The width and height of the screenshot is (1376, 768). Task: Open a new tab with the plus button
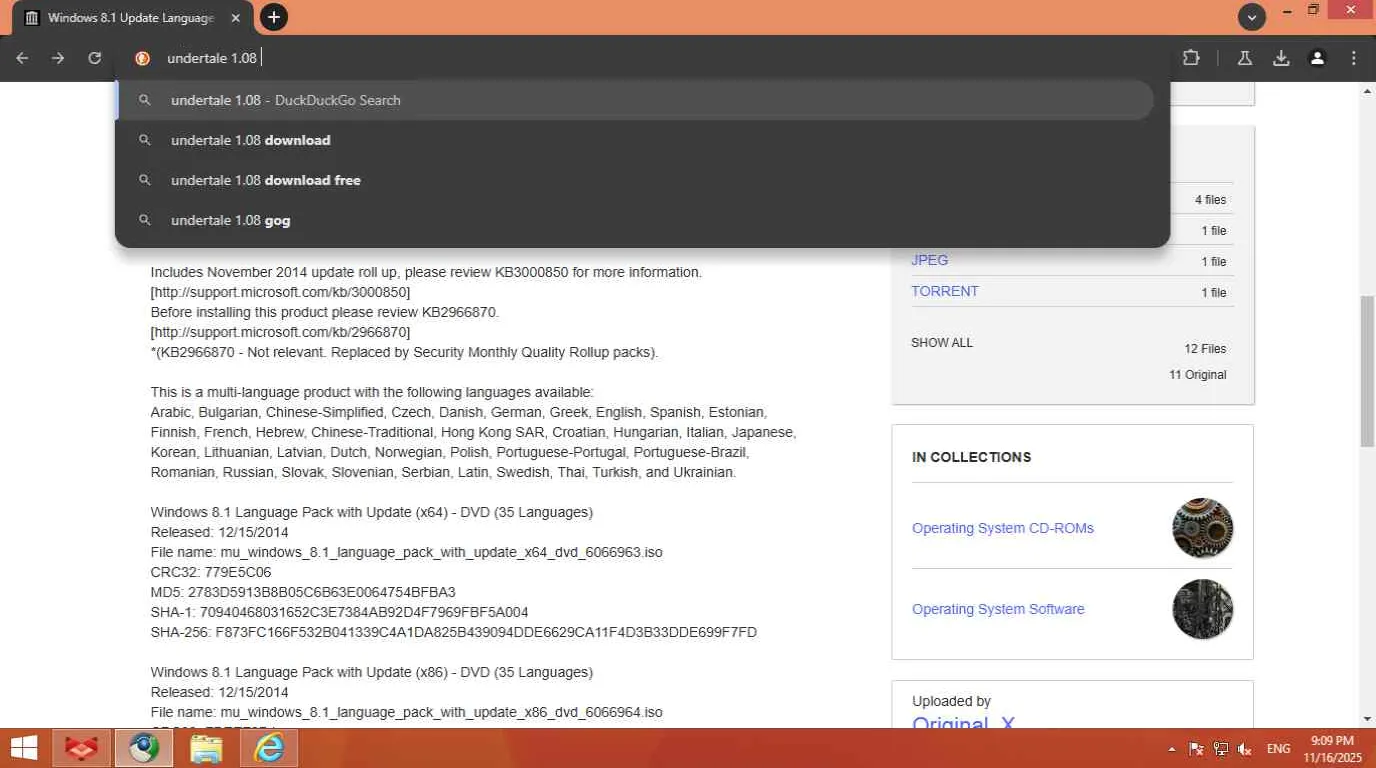coord(273,17)
